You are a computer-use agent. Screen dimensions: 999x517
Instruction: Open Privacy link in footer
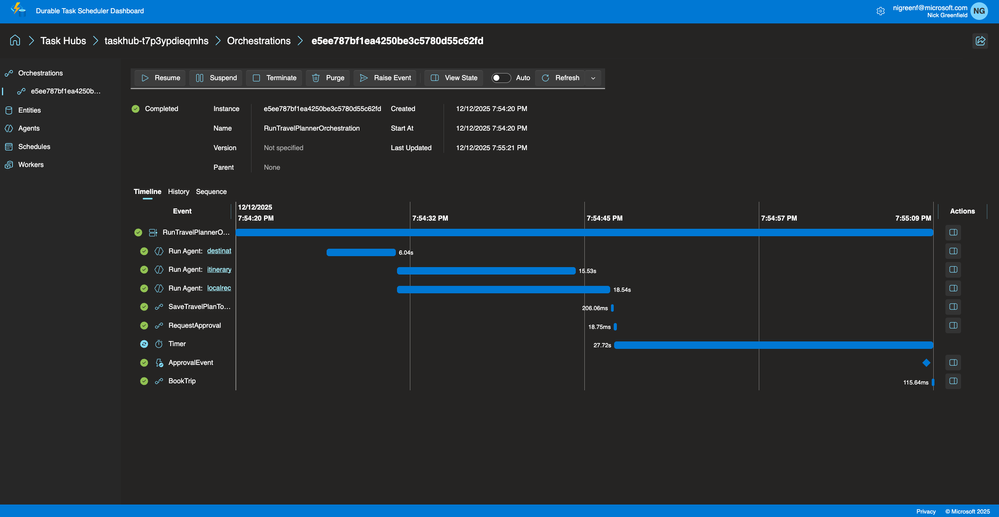click(x=926, y=511)
